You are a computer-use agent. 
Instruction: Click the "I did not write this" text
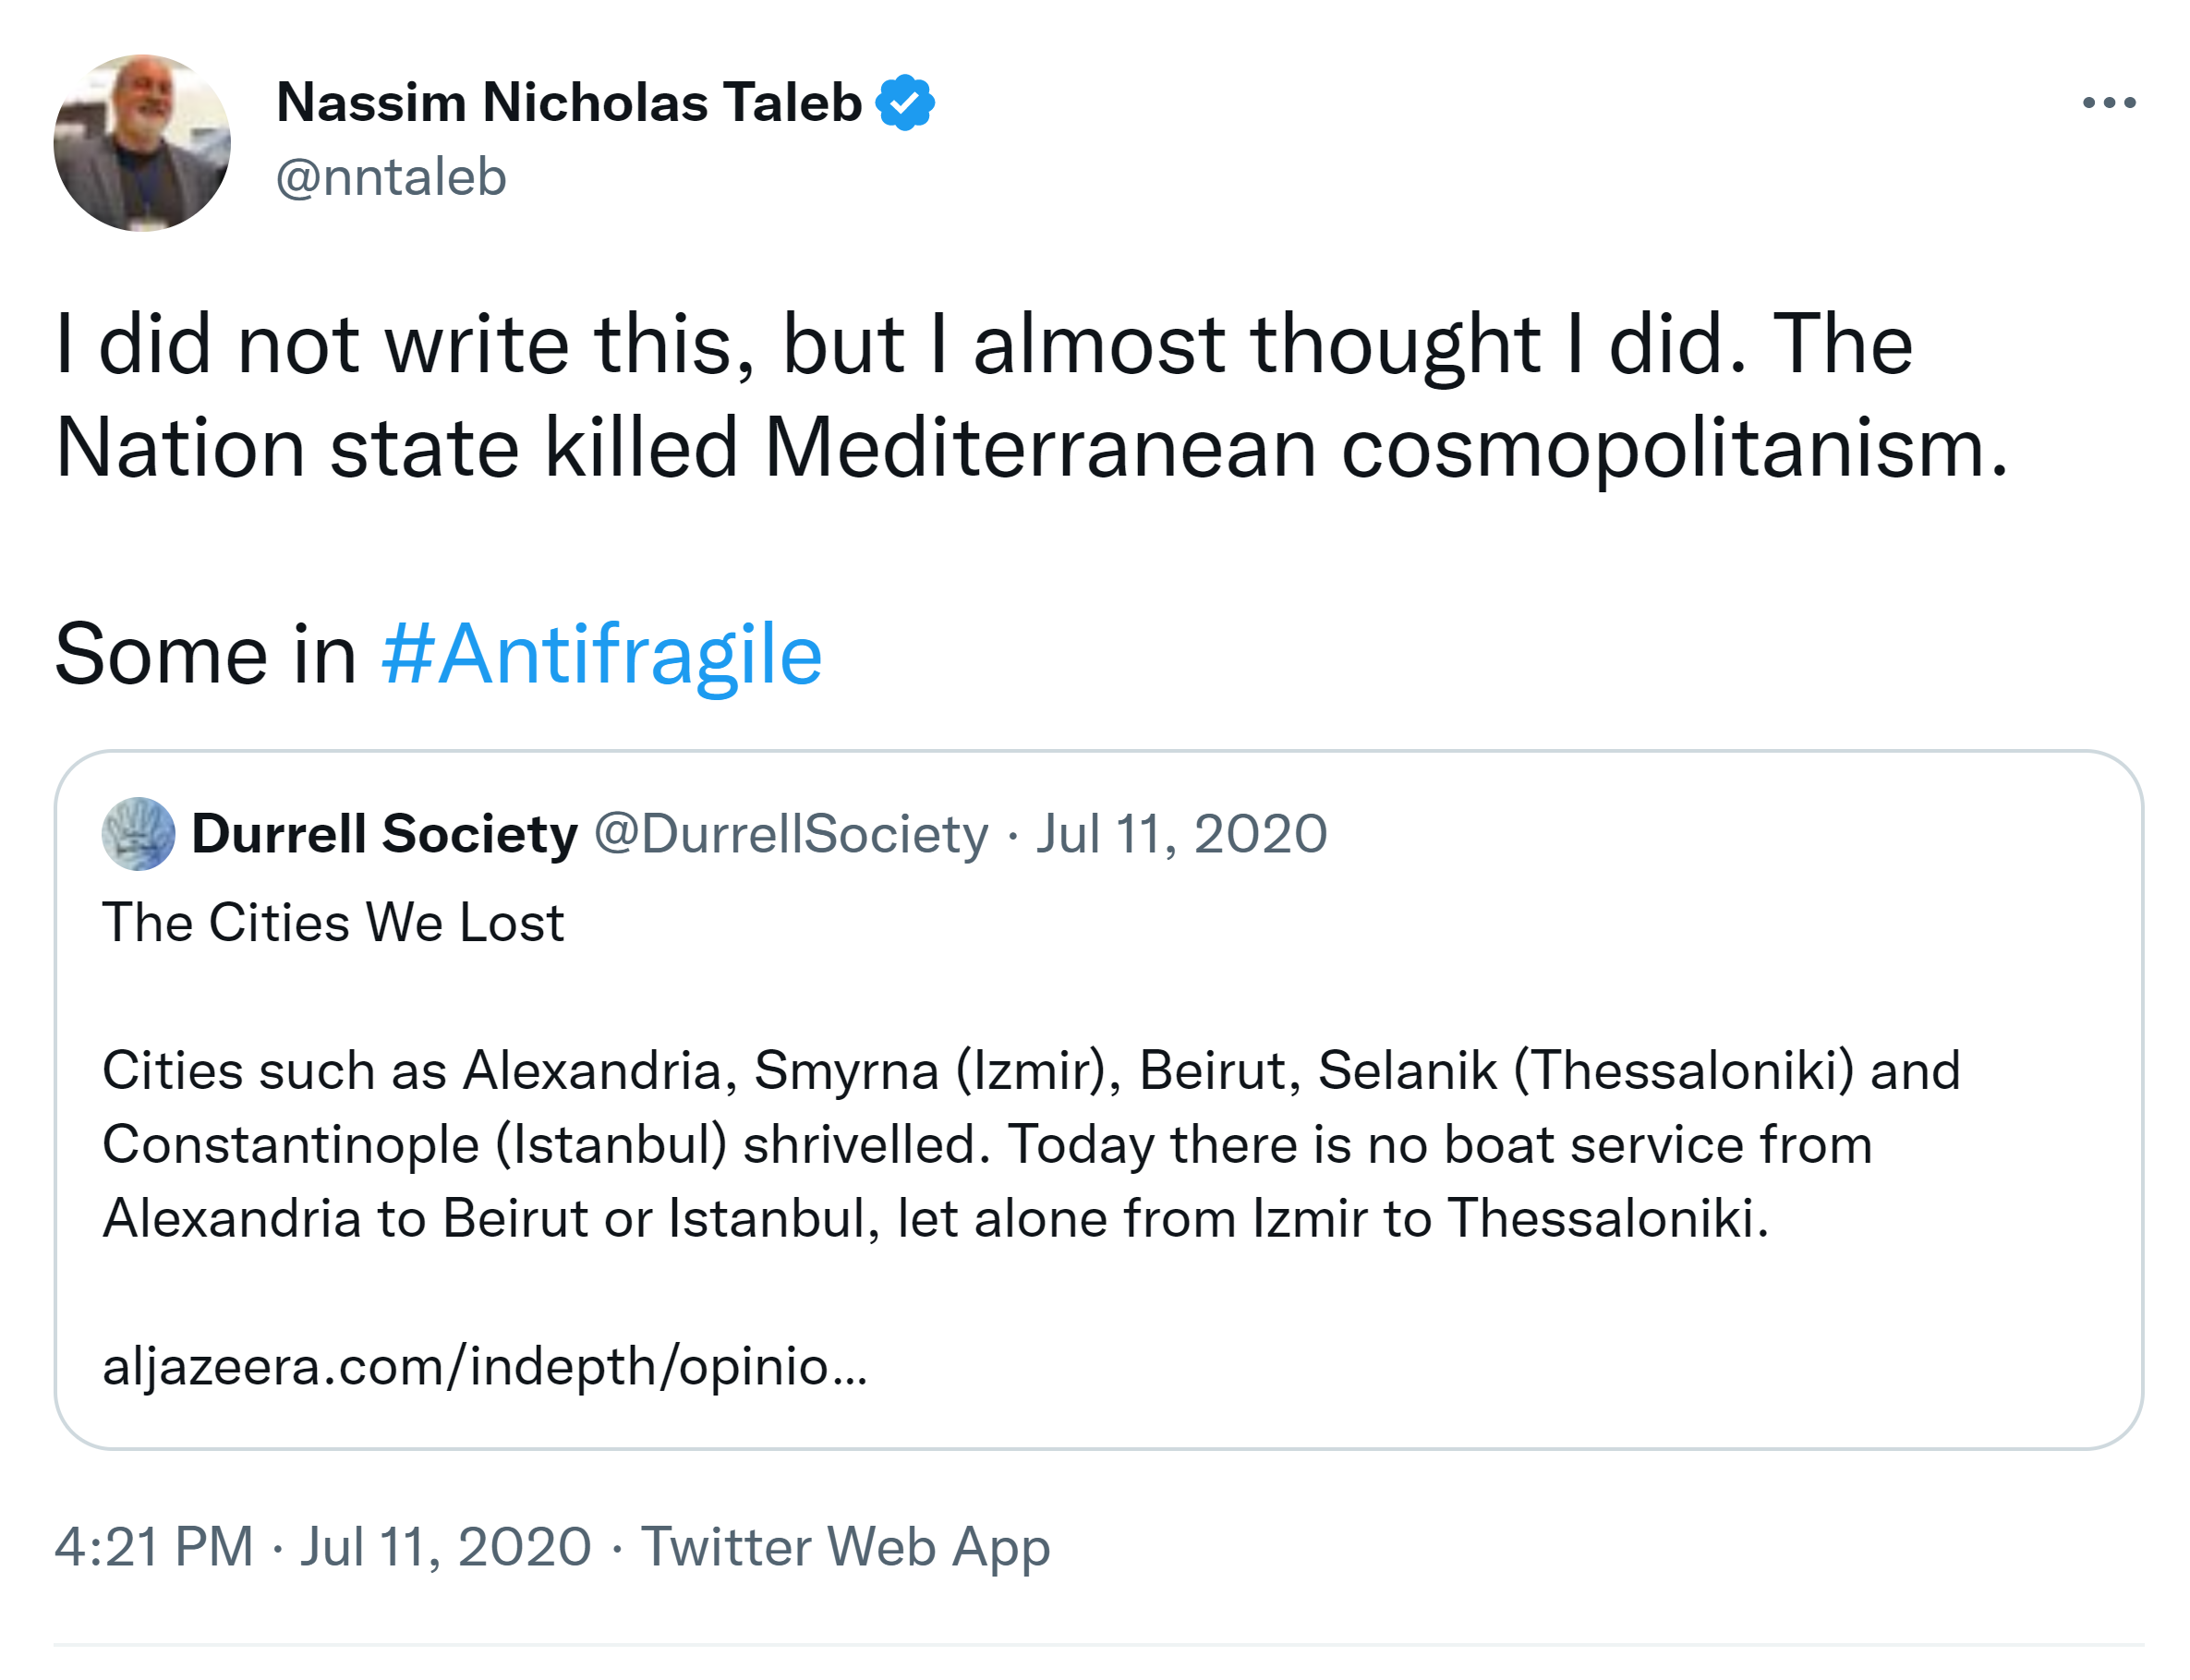click(400, 344)
